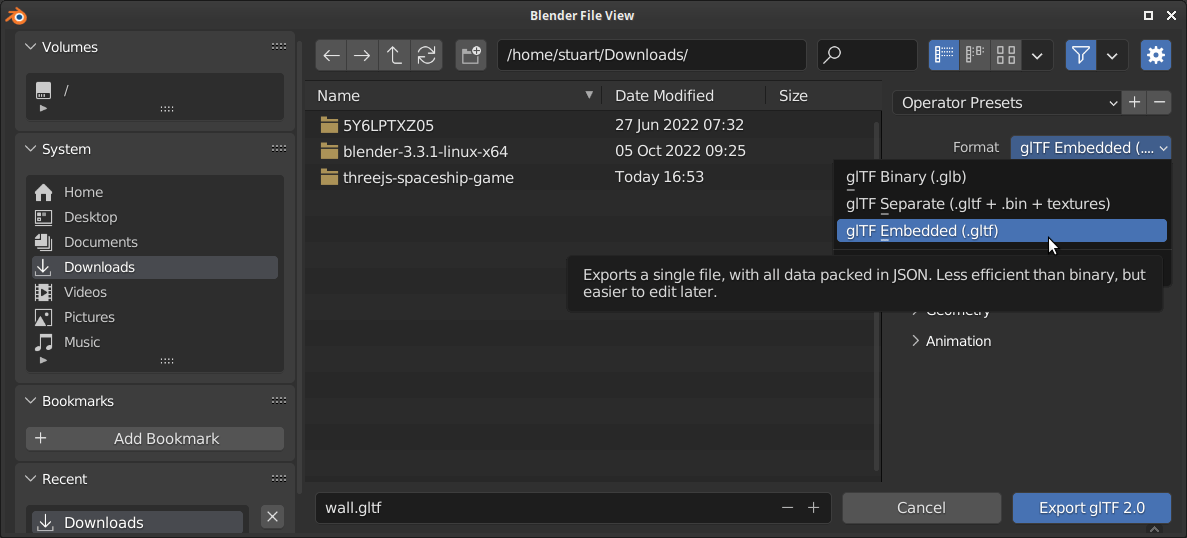Click the Blender logo icon
The image size is (1187, 538).
point(18,15)
